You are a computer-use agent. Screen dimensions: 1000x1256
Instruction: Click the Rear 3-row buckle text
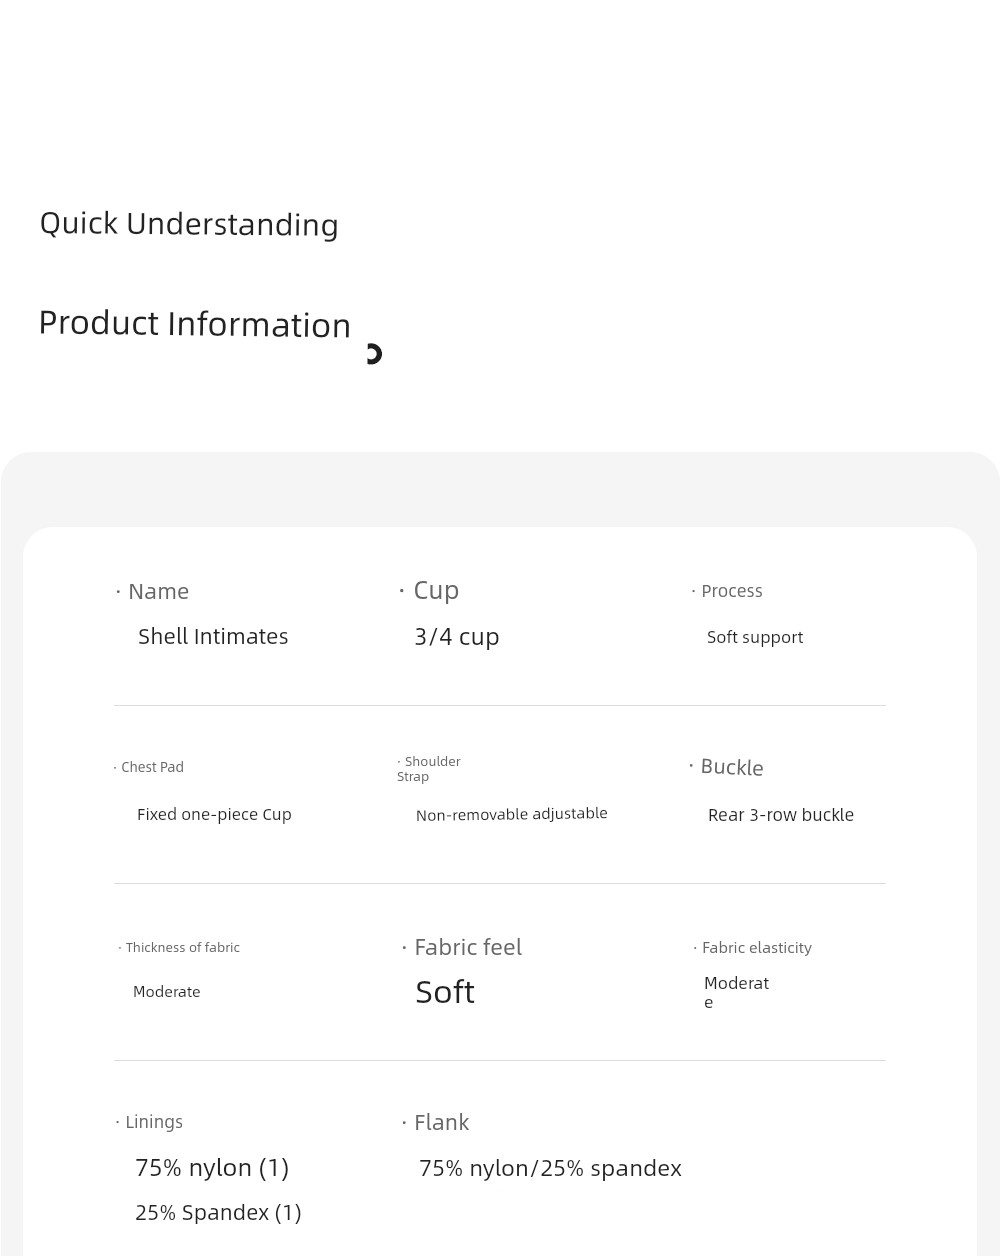[x=781, y=815]
